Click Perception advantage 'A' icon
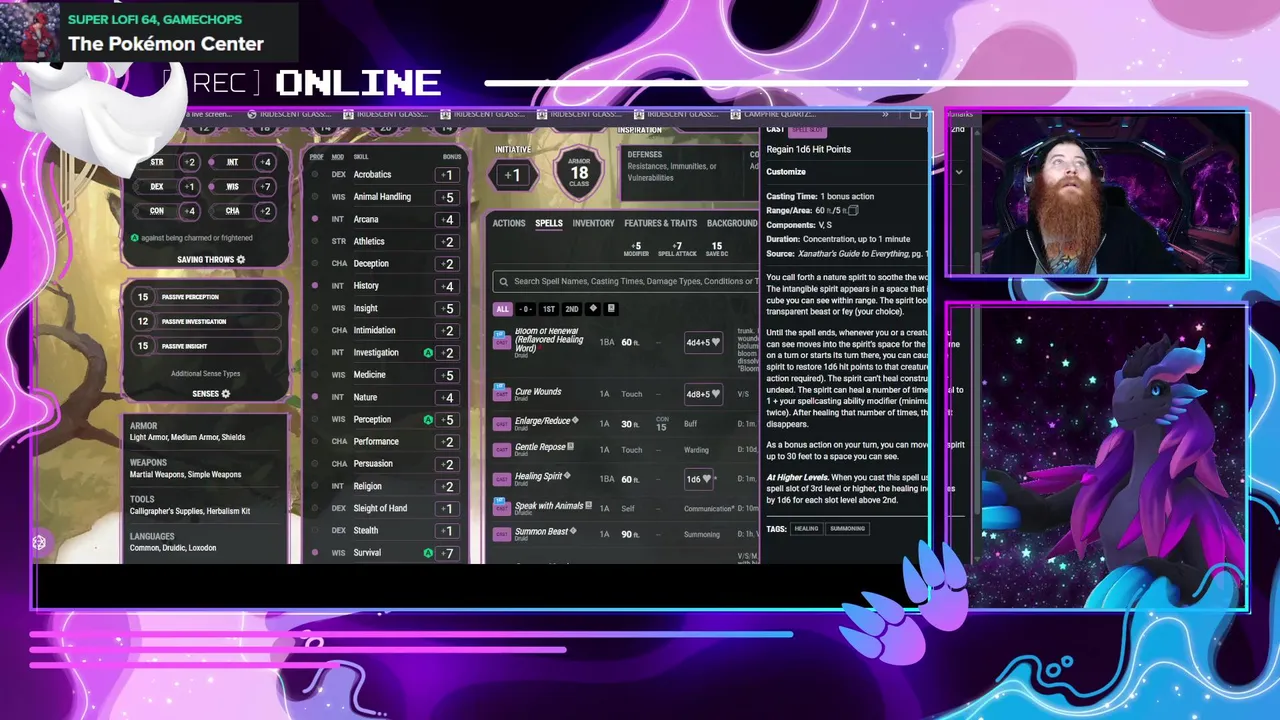The image size is (1280, 720). click(x=428, y=419)
